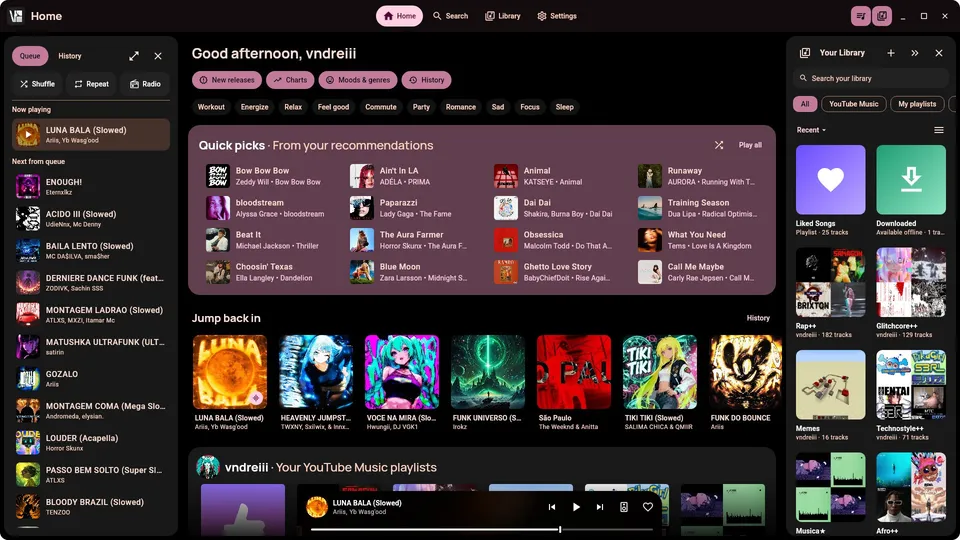960x540 pixels.
Task: Switch to the History tab in queue panel
Action: point(70,56)
